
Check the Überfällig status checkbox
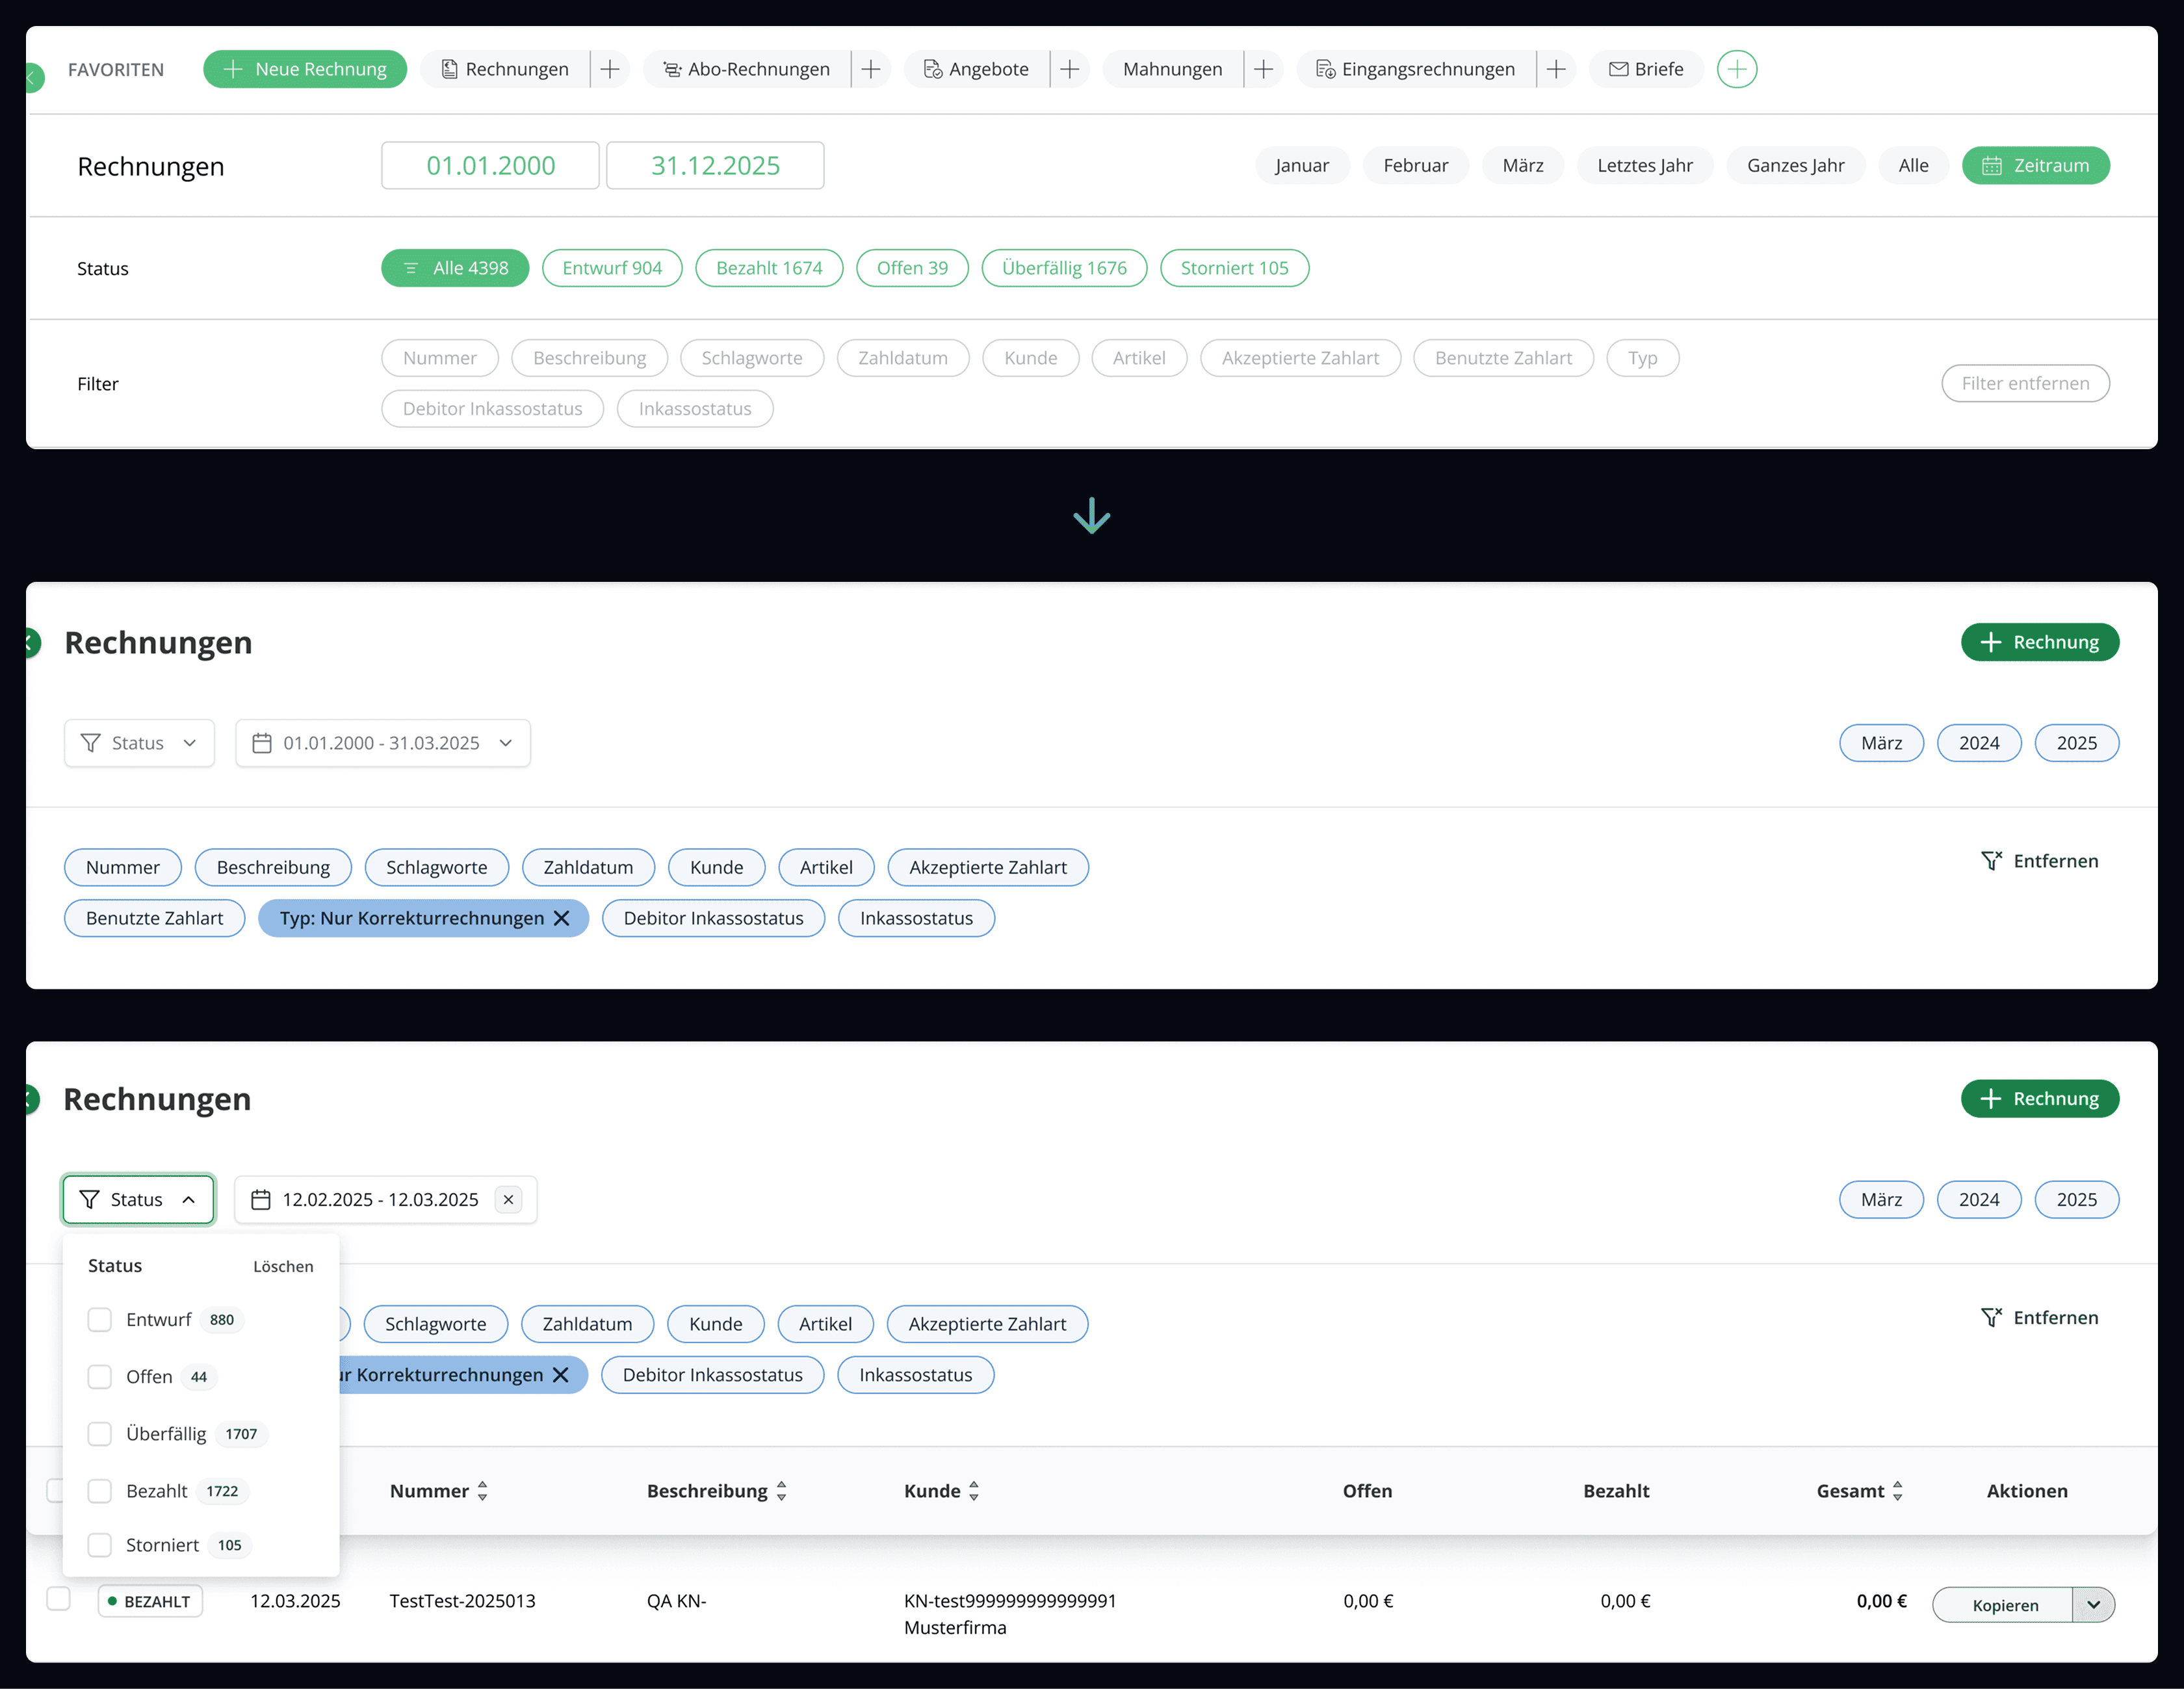(100, 1434)
